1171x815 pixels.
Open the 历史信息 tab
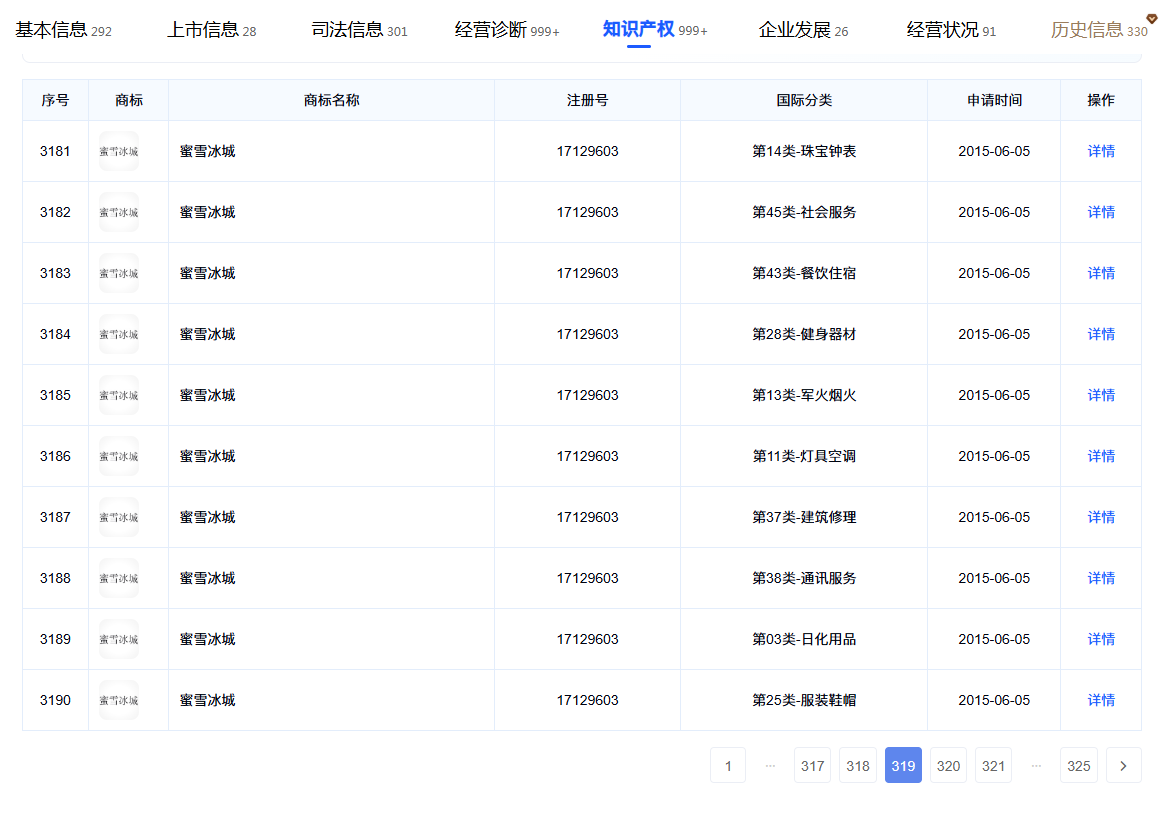[1099, 30]
